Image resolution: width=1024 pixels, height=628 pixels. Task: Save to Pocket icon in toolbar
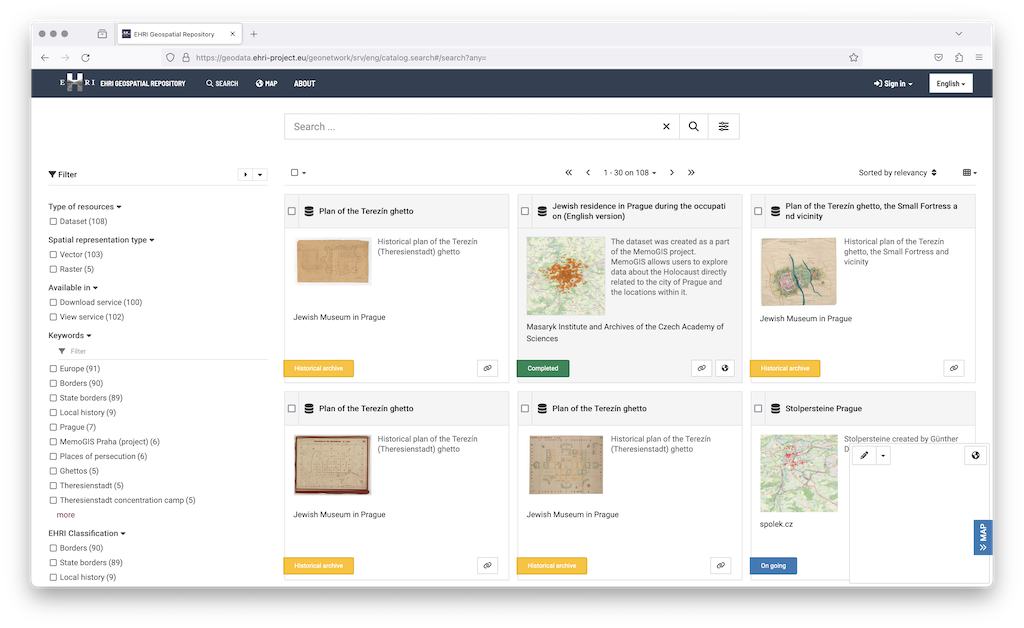click(x=938, y=57)
